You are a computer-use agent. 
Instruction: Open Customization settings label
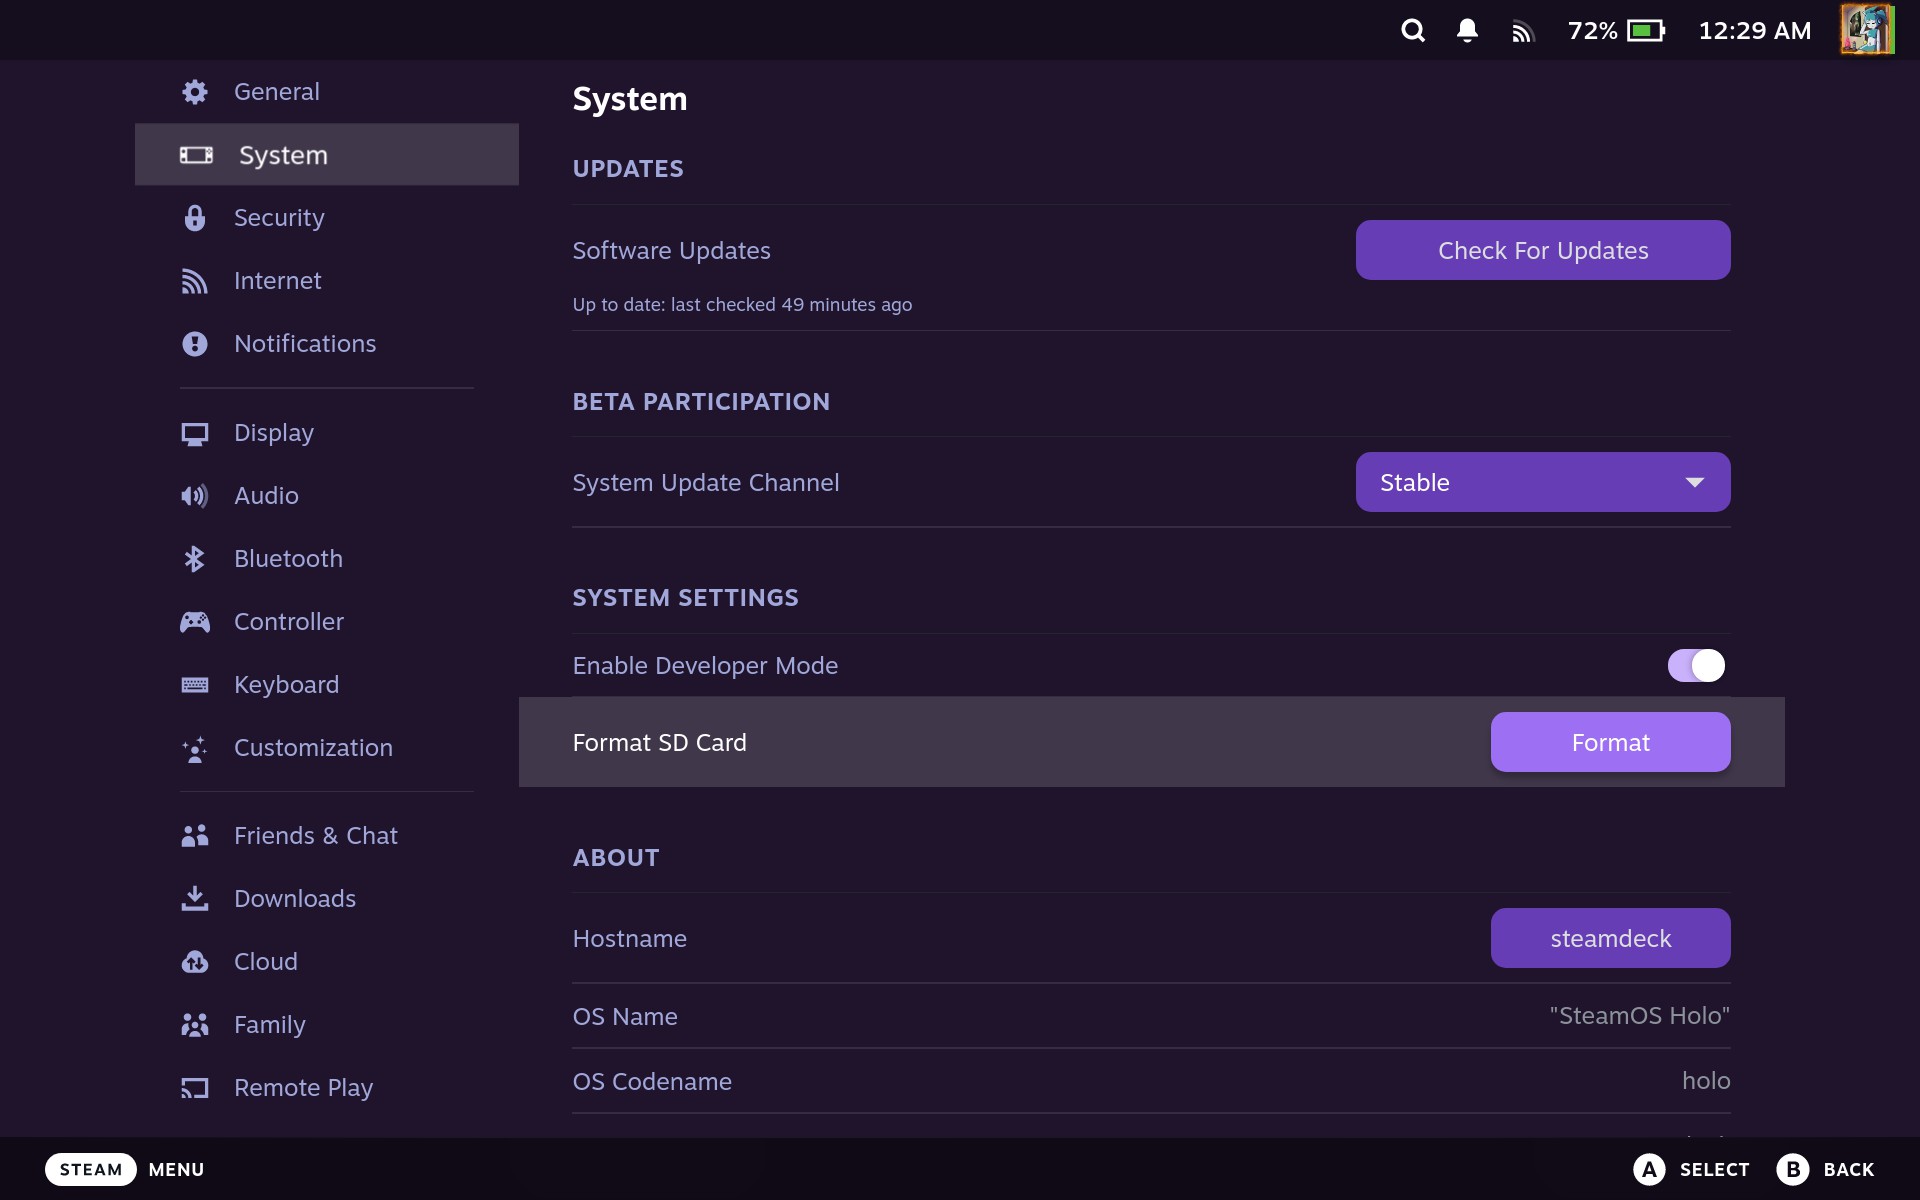point(313,748)
